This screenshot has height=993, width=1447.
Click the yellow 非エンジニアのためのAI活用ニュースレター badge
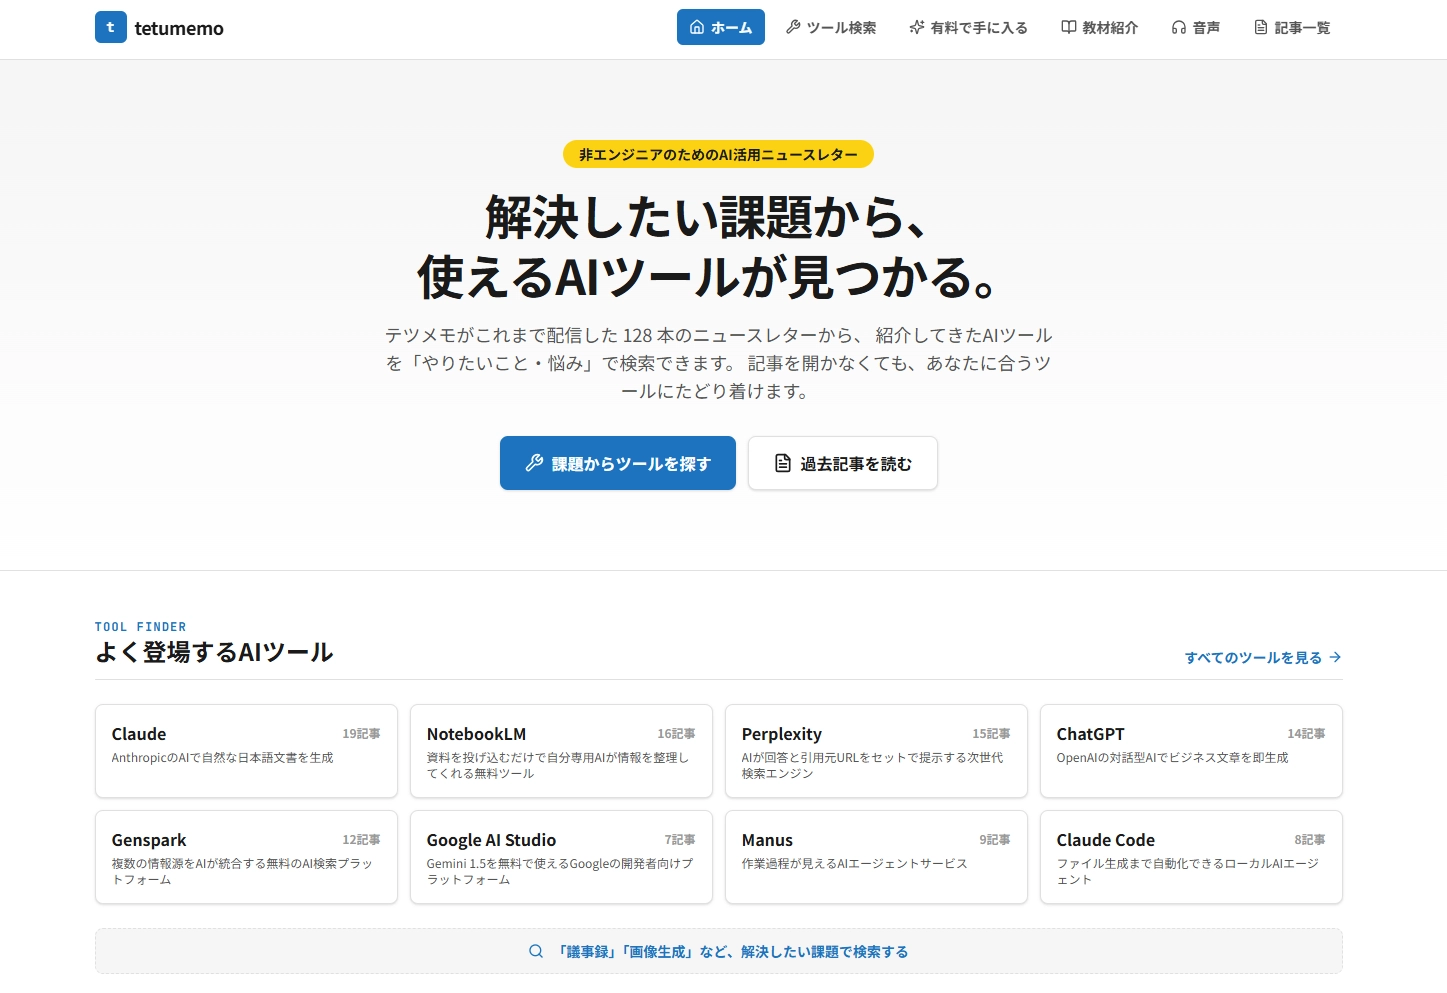tap(718, 154)
